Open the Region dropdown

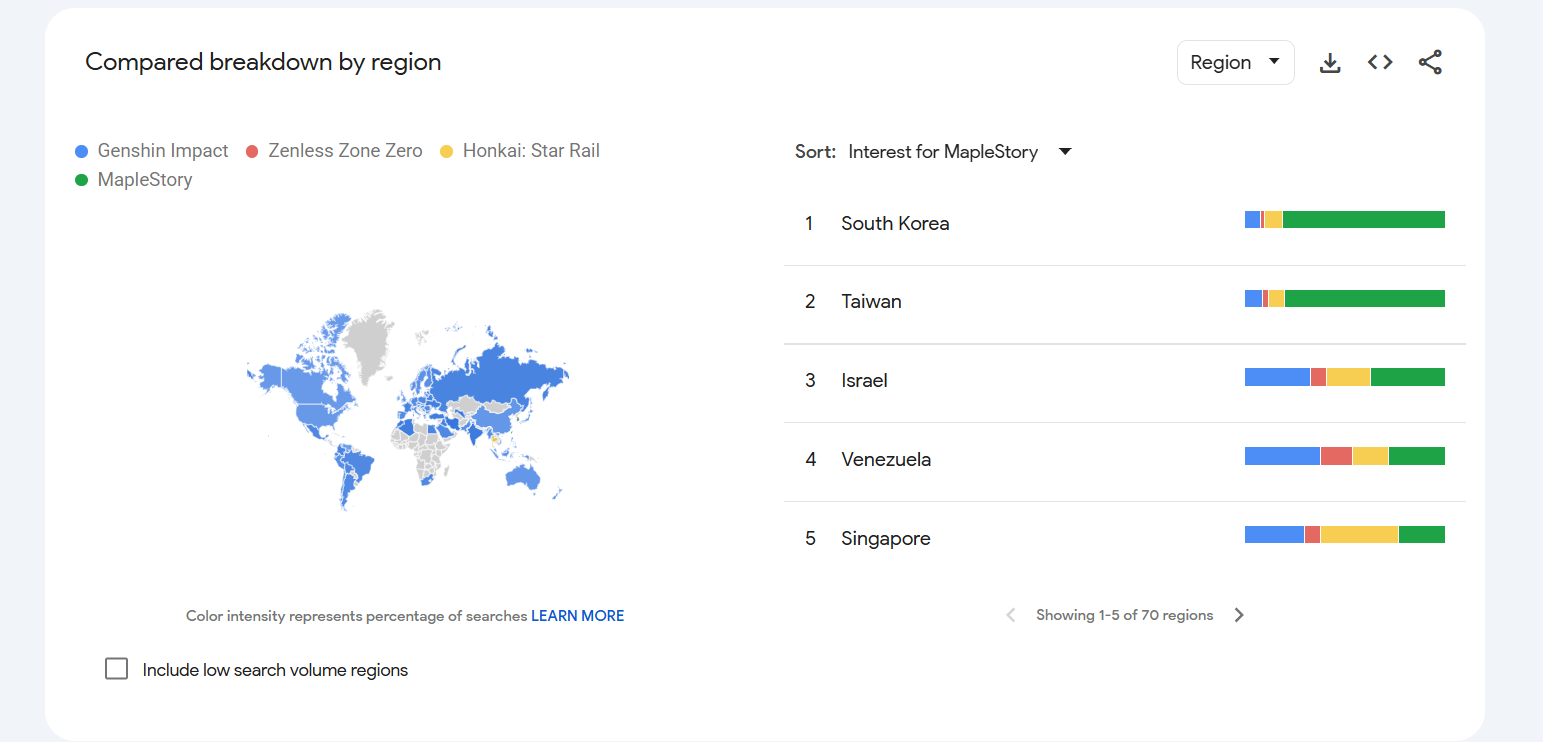tap(1235, 62)
